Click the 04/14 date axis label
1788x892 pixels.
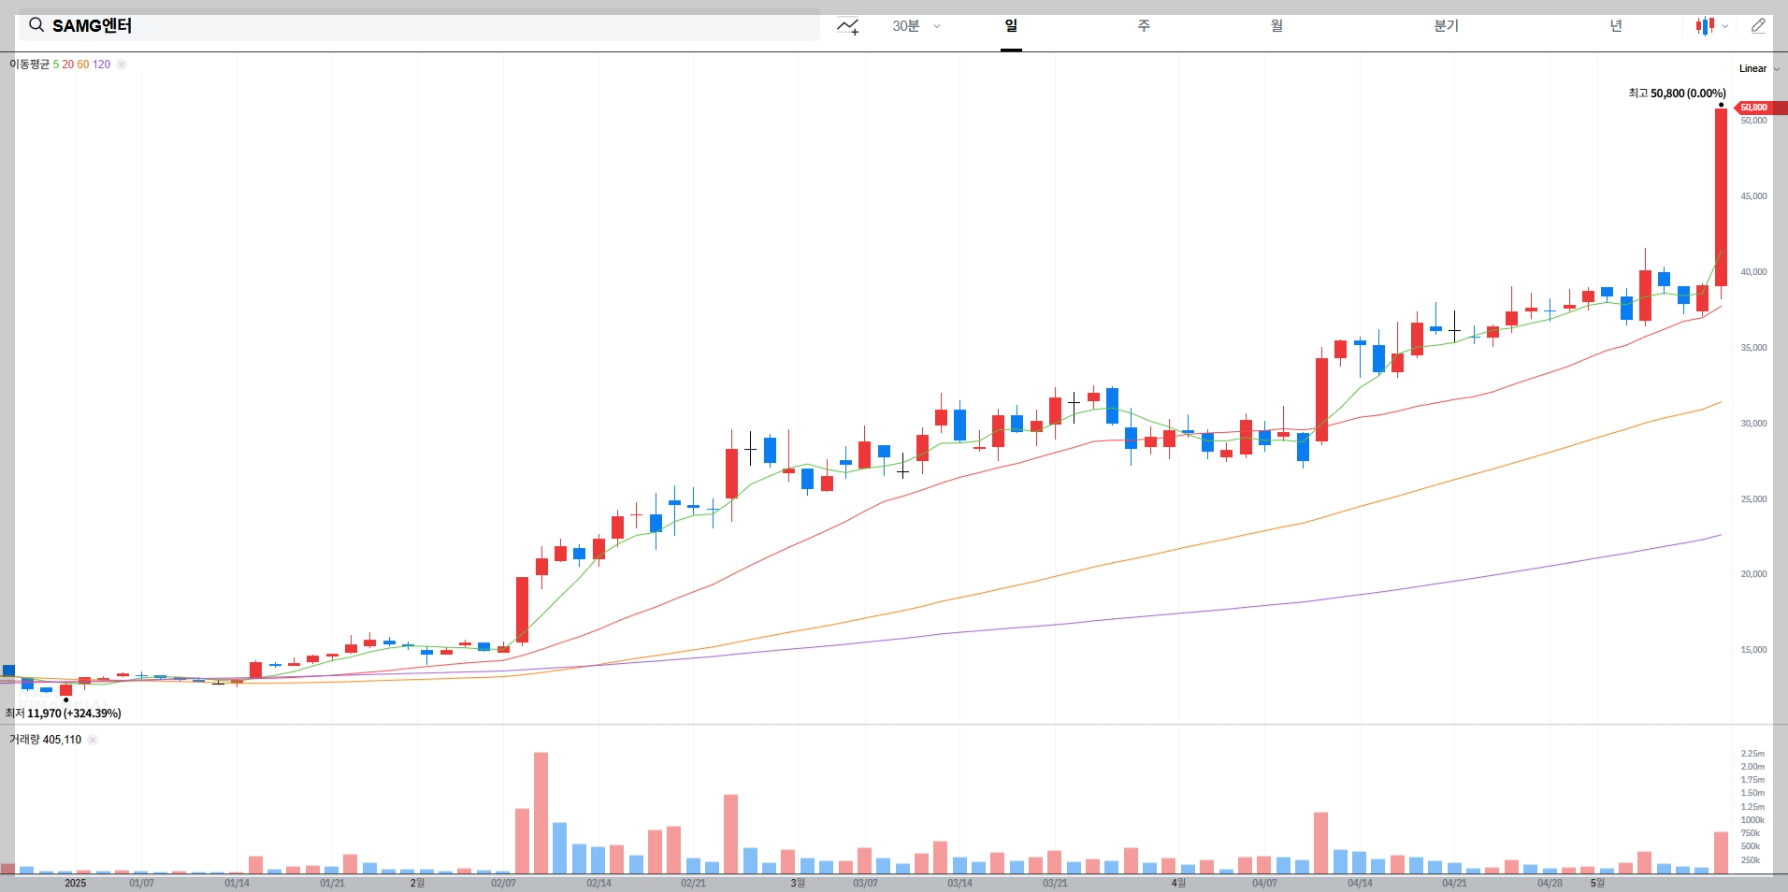click(1360, 883)
